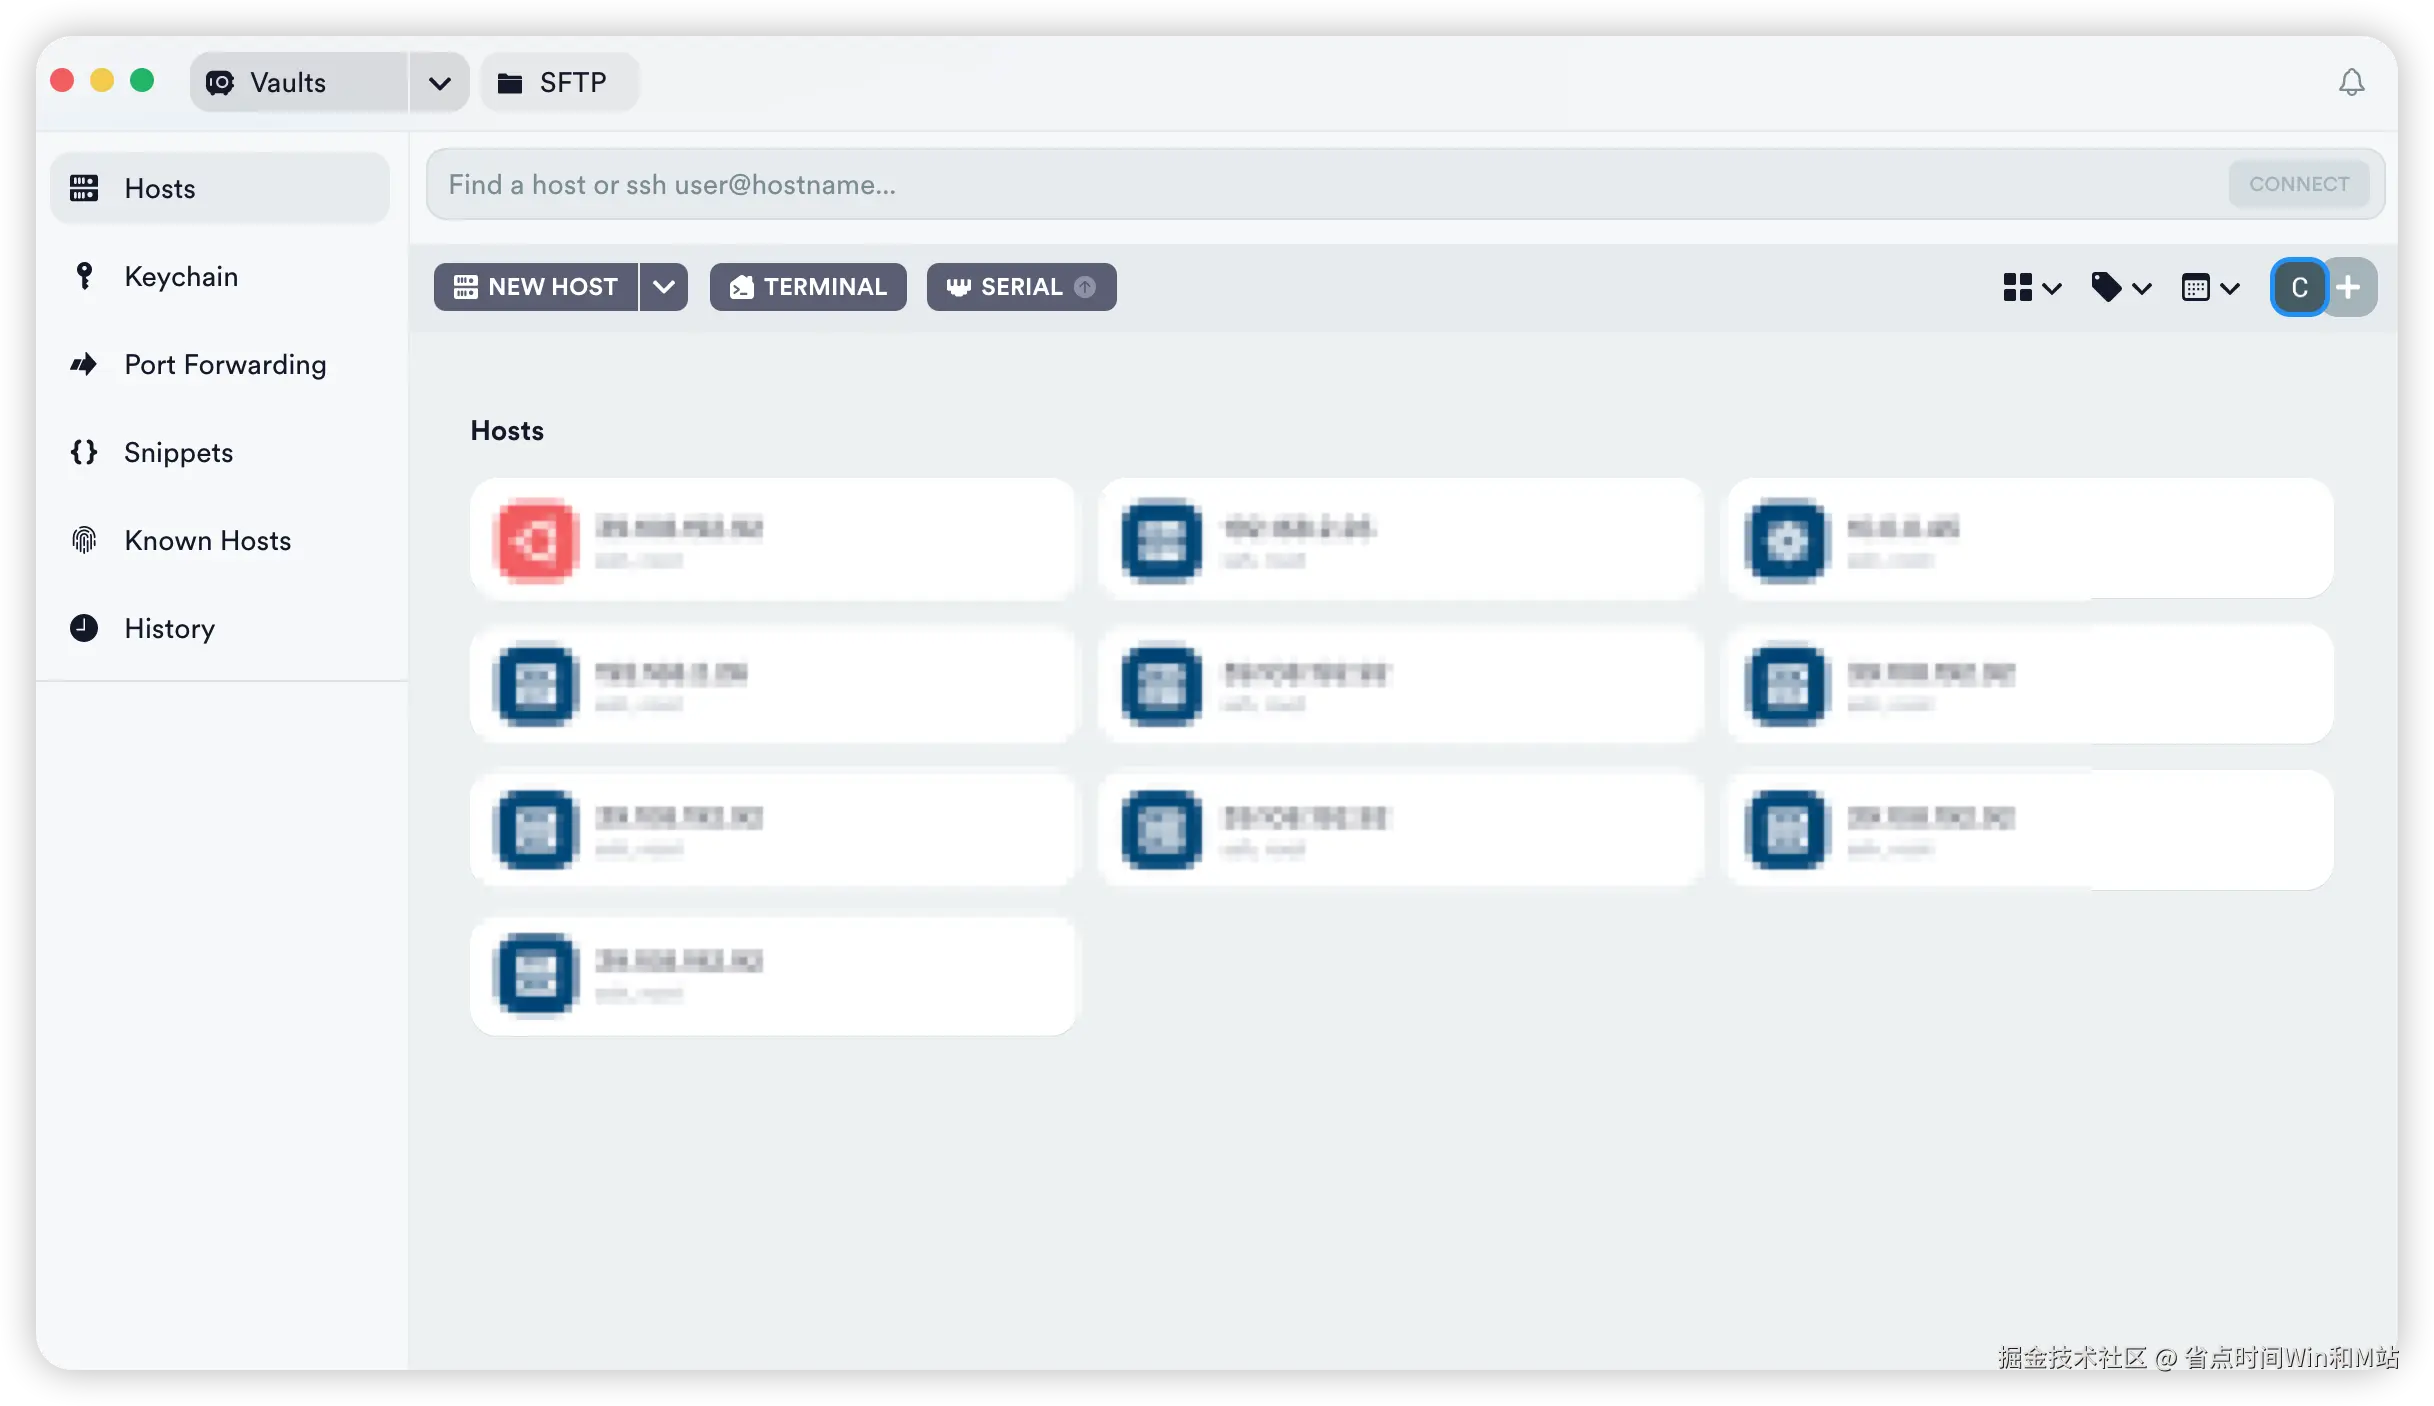
Task: Open the New Host dropdown chevron
Action: [x=664, y=287]
